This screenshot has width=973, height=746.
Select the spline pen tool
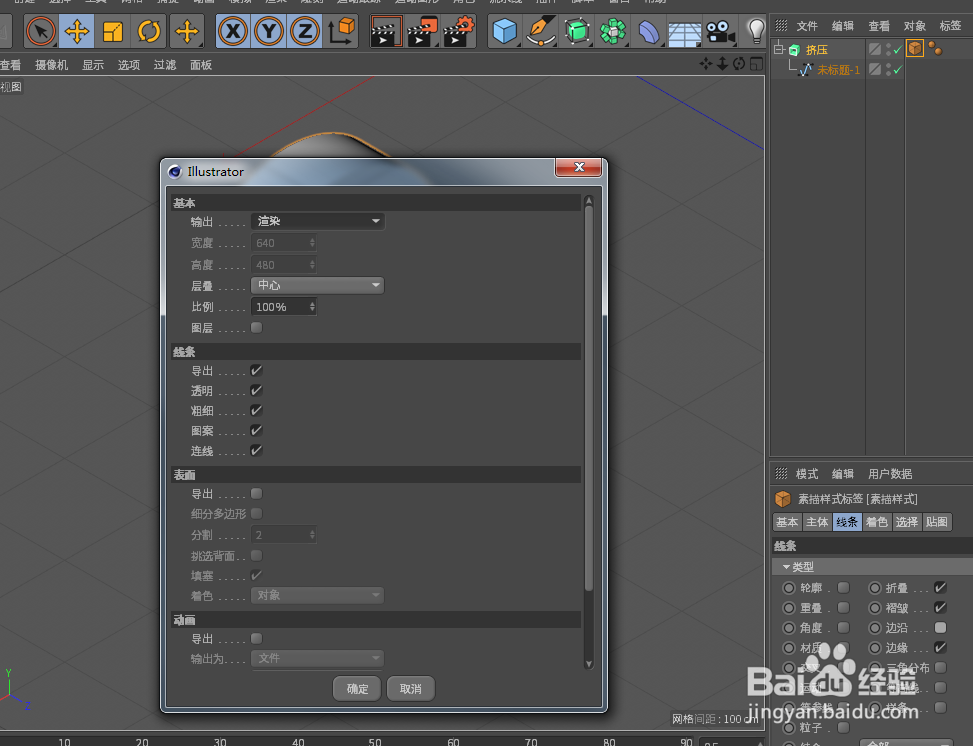click(540, 31)
